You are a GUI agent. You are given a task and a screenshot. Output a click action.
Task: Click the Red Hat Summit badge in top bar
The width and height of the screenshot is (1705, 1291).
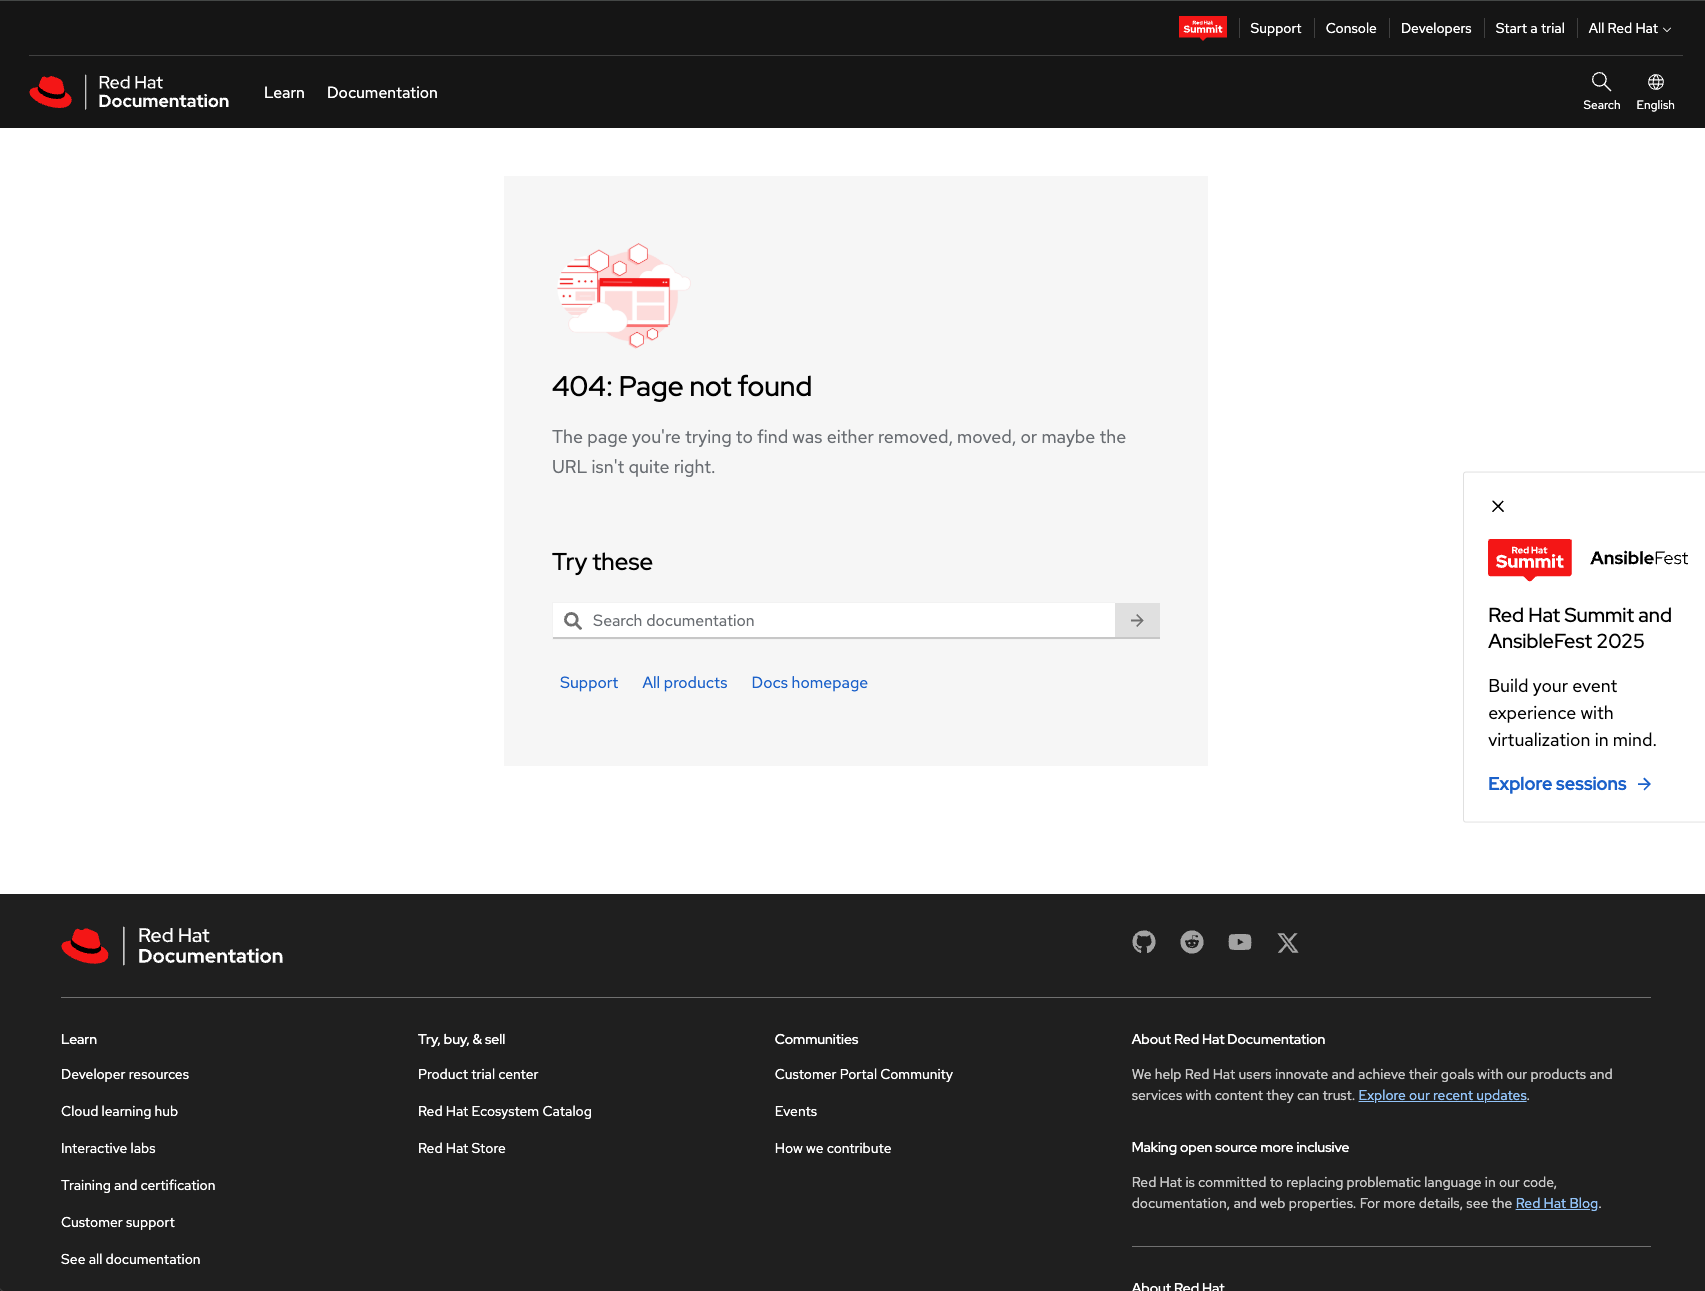1203,28
